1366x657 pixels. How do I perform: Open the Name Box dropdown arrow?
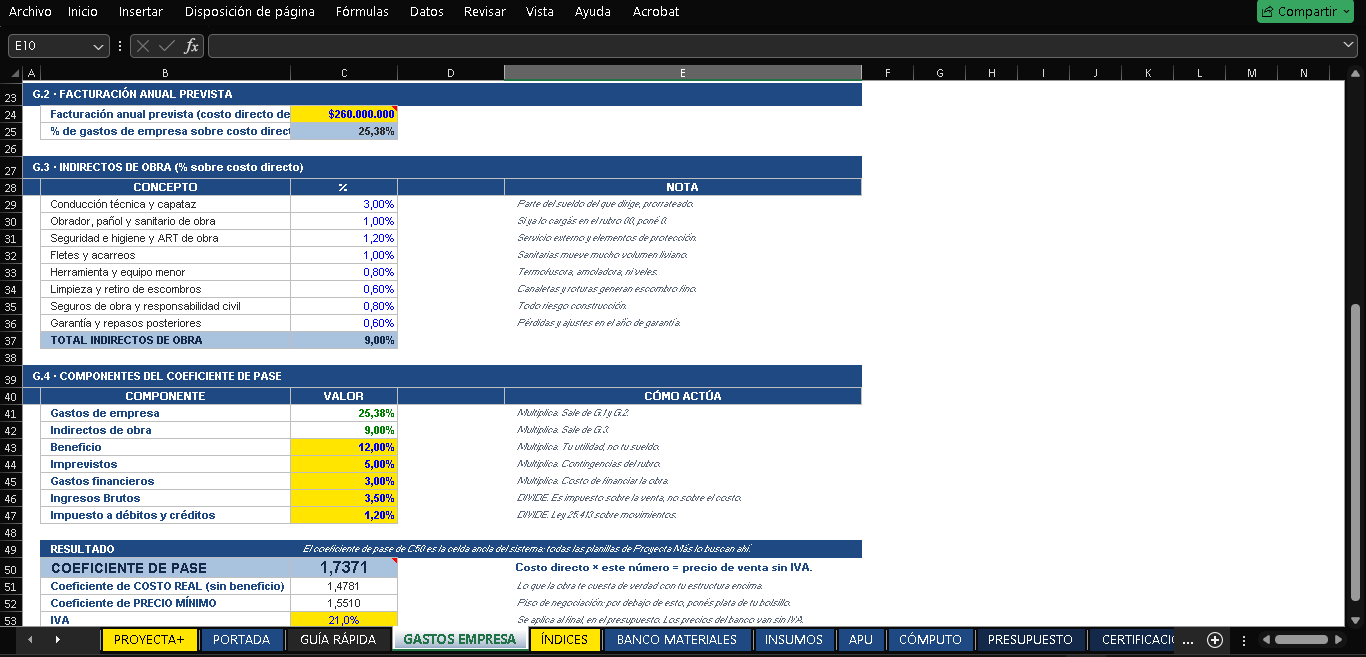coord(99,46)
